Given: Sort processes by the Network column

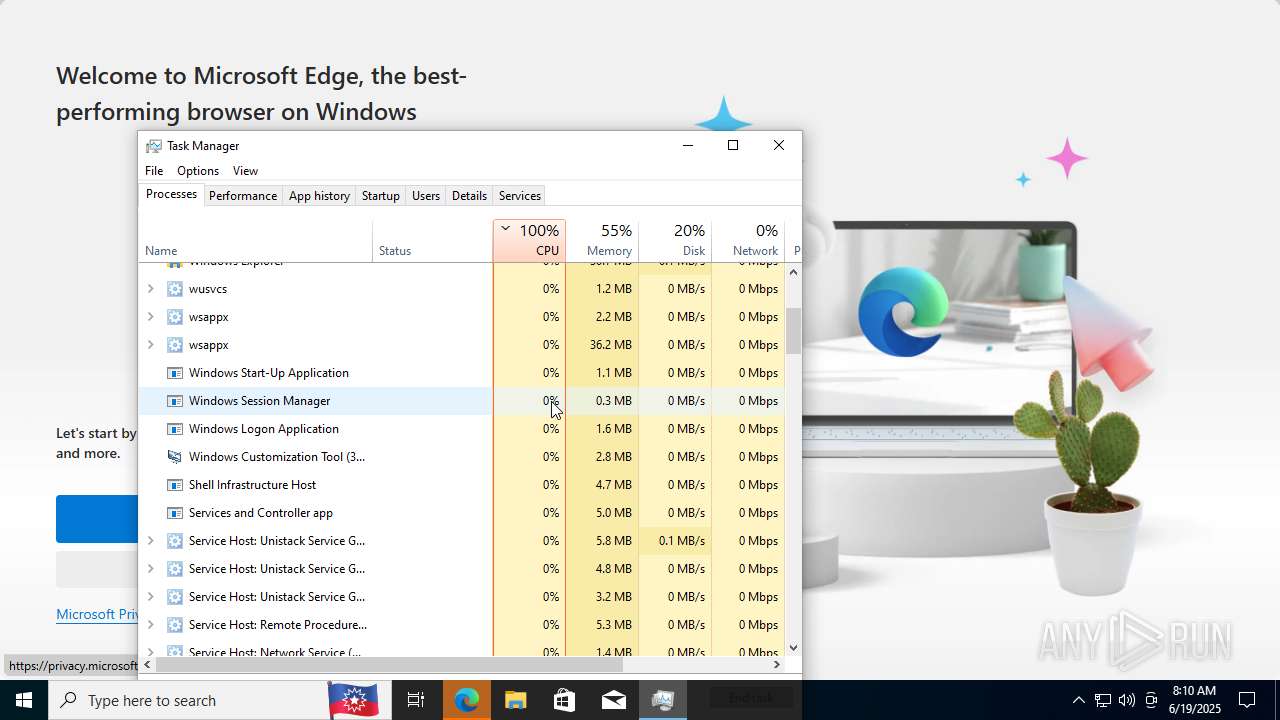Looking at the screenshot, I should [x=748, y=241].
